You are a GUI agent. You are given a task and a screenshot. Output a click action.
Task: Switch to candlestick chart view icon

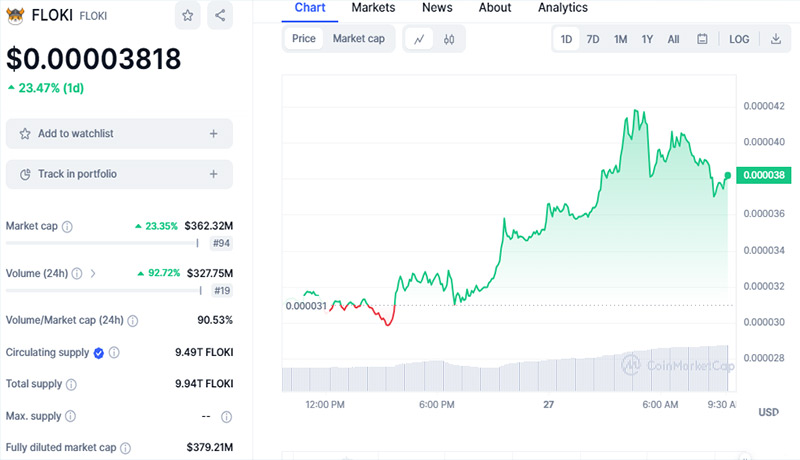click(449, 39)
